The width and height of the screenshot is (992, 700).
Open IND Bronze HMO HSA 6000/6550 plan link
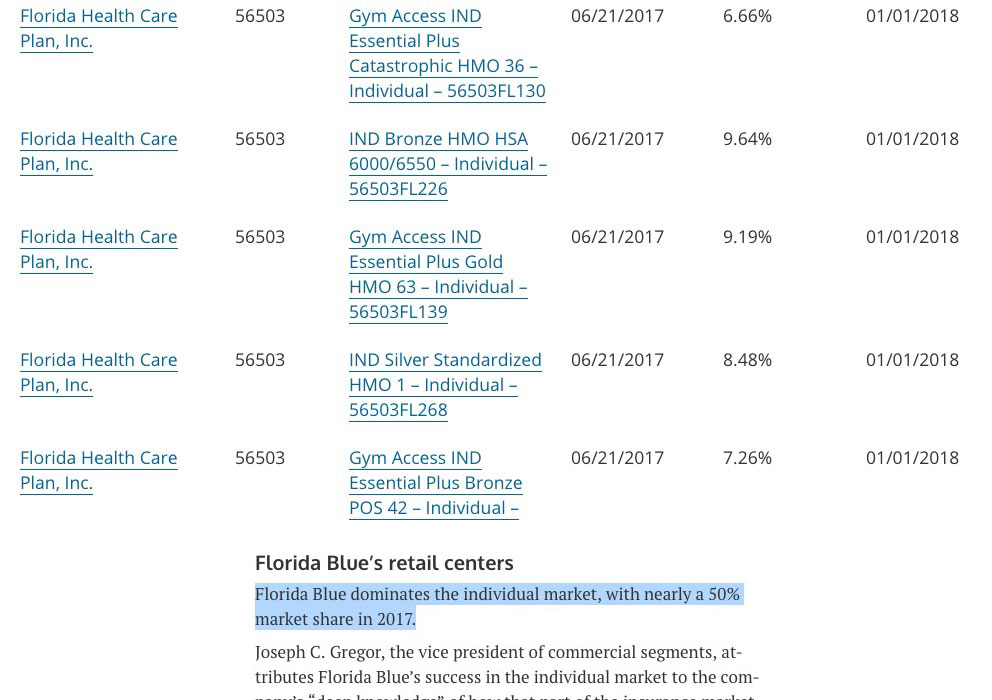pos(448,164)
